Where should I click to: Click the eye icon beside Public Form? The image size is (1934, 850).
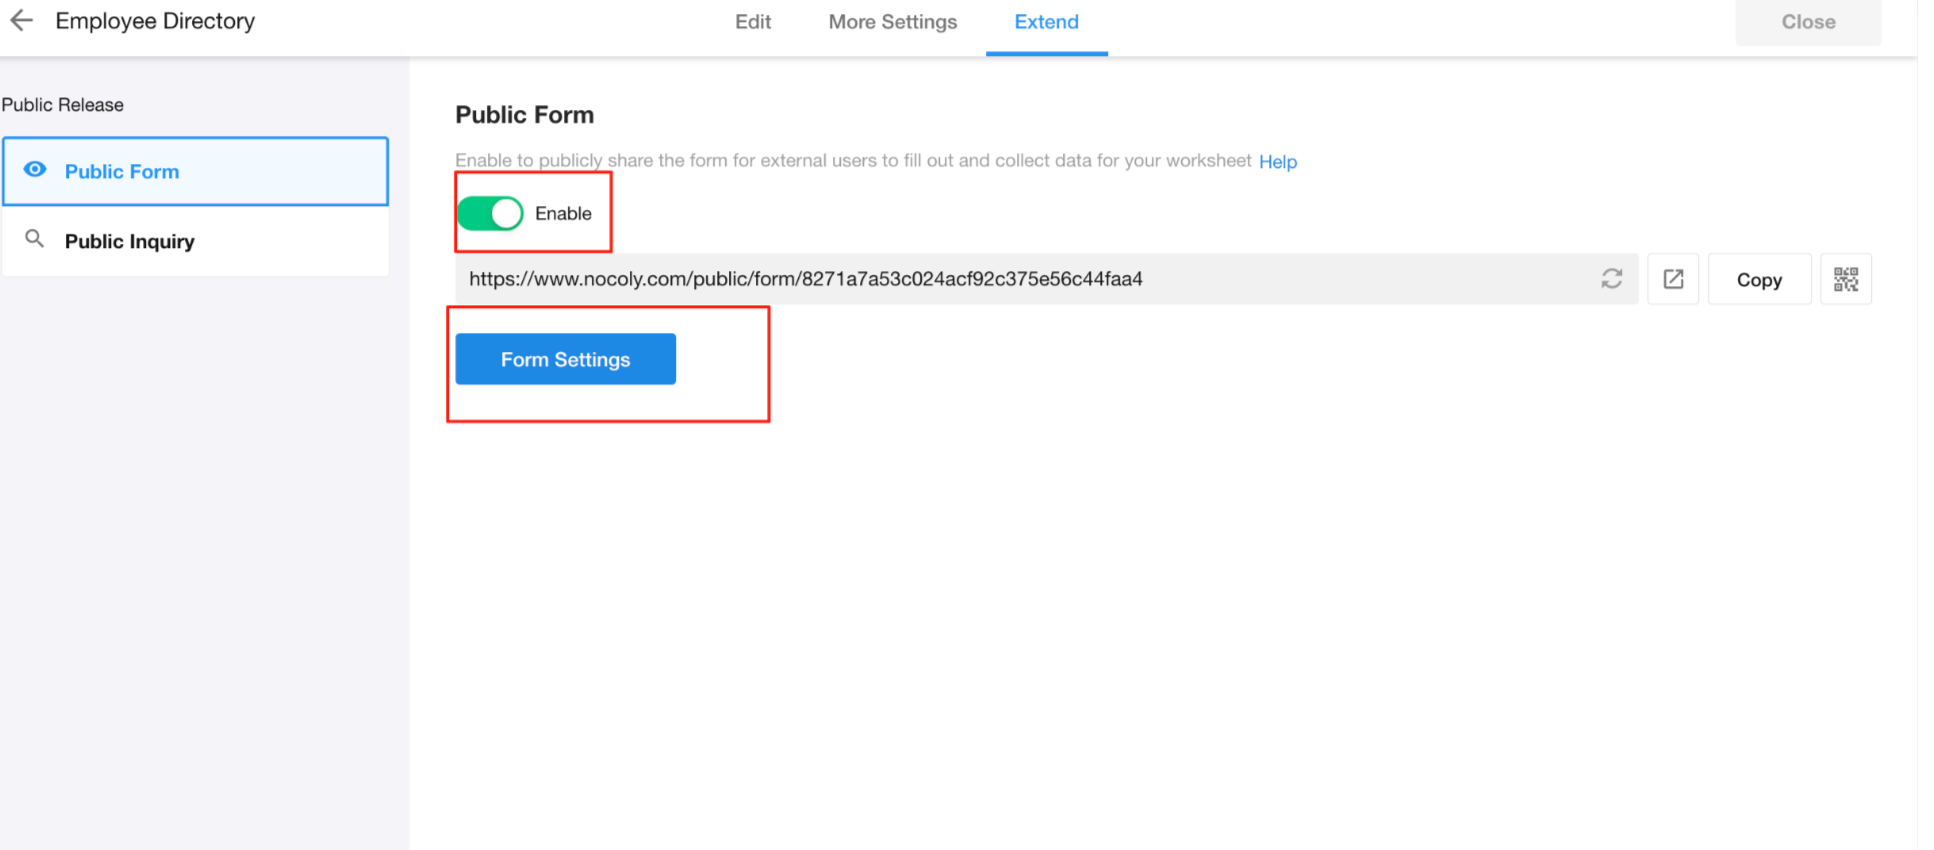(35, 170)
